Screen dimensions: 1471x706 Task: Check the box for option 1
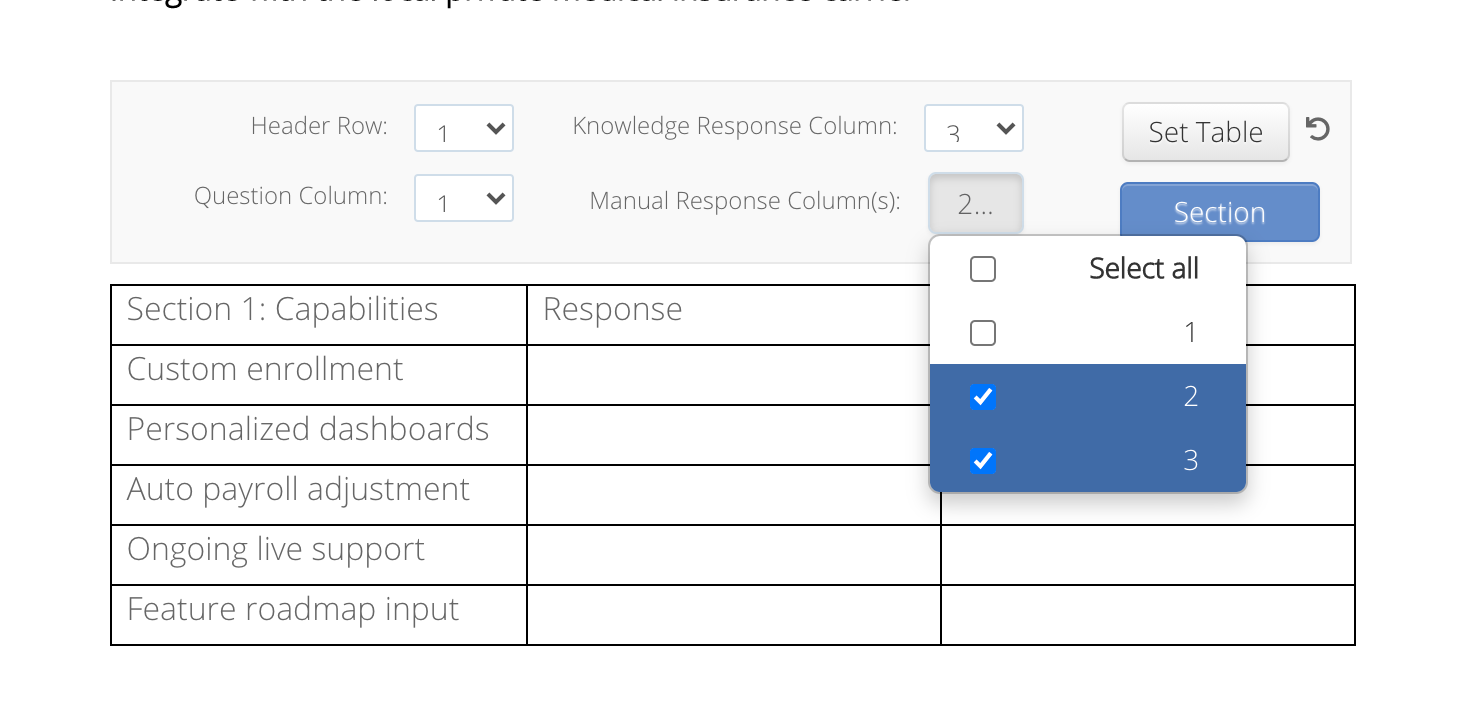click(982, 332)
